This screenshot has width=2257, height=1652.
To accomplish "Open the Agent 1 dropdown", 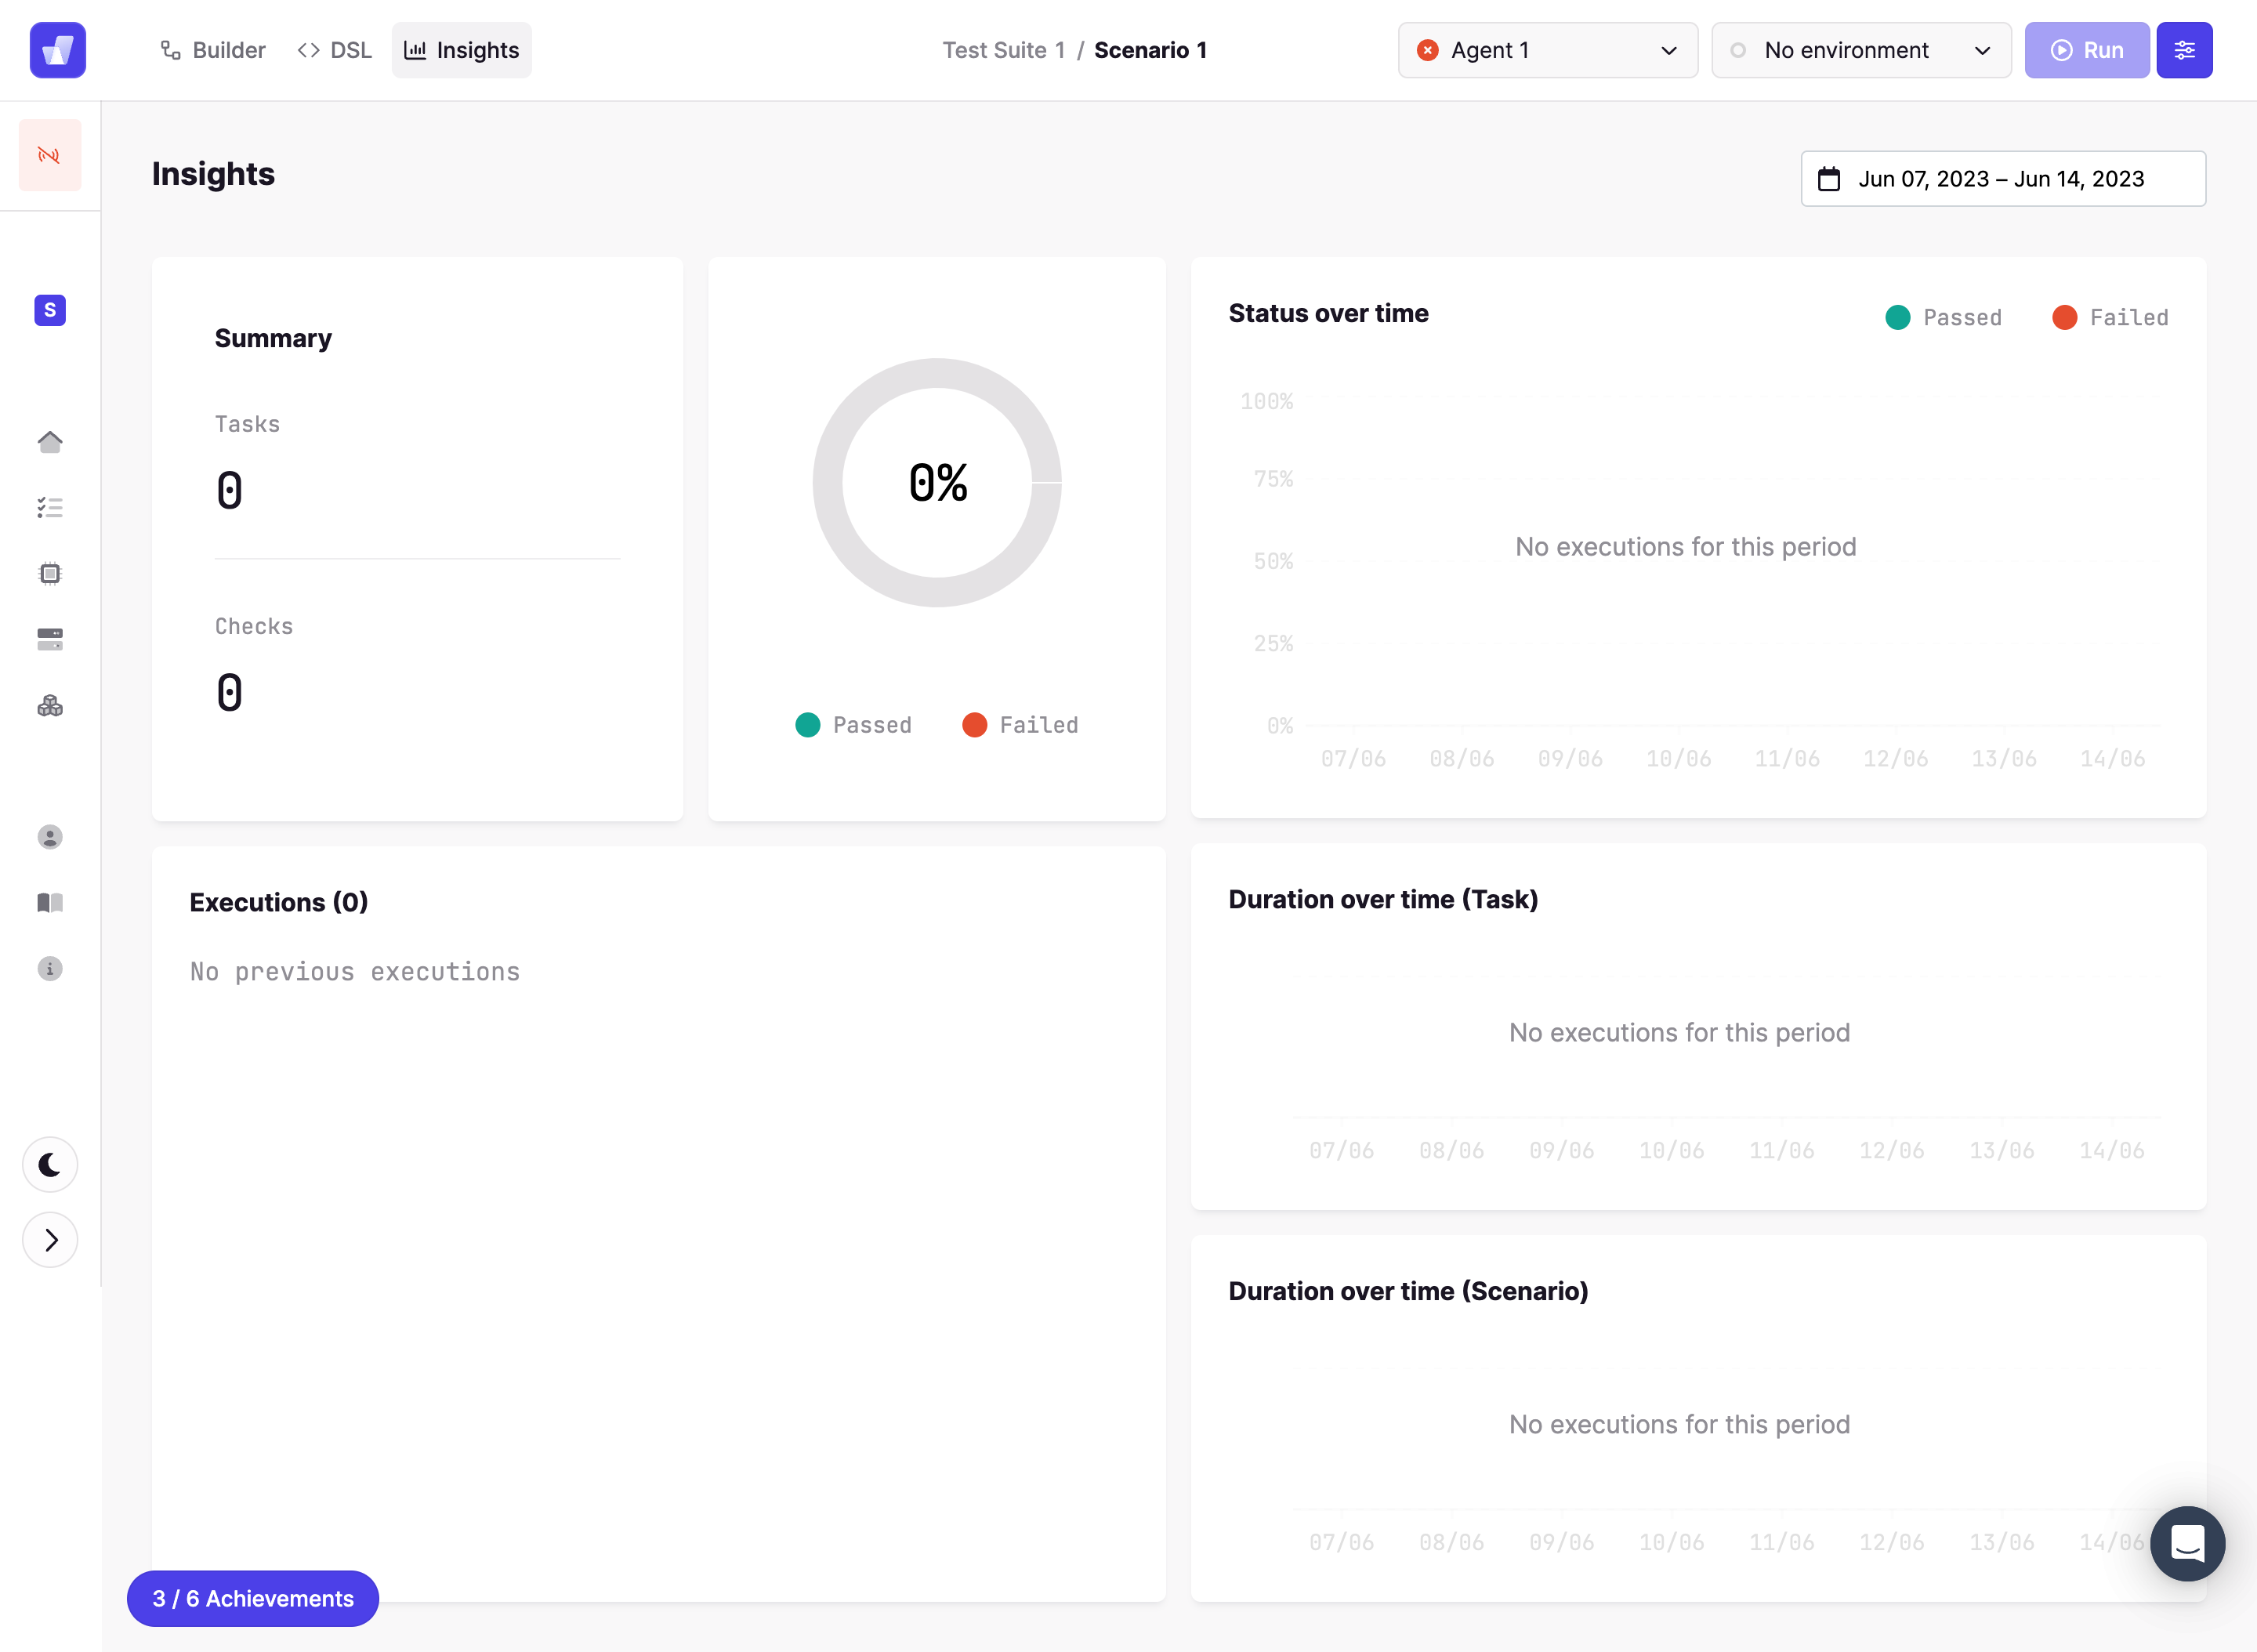I will coord(1548,50).
